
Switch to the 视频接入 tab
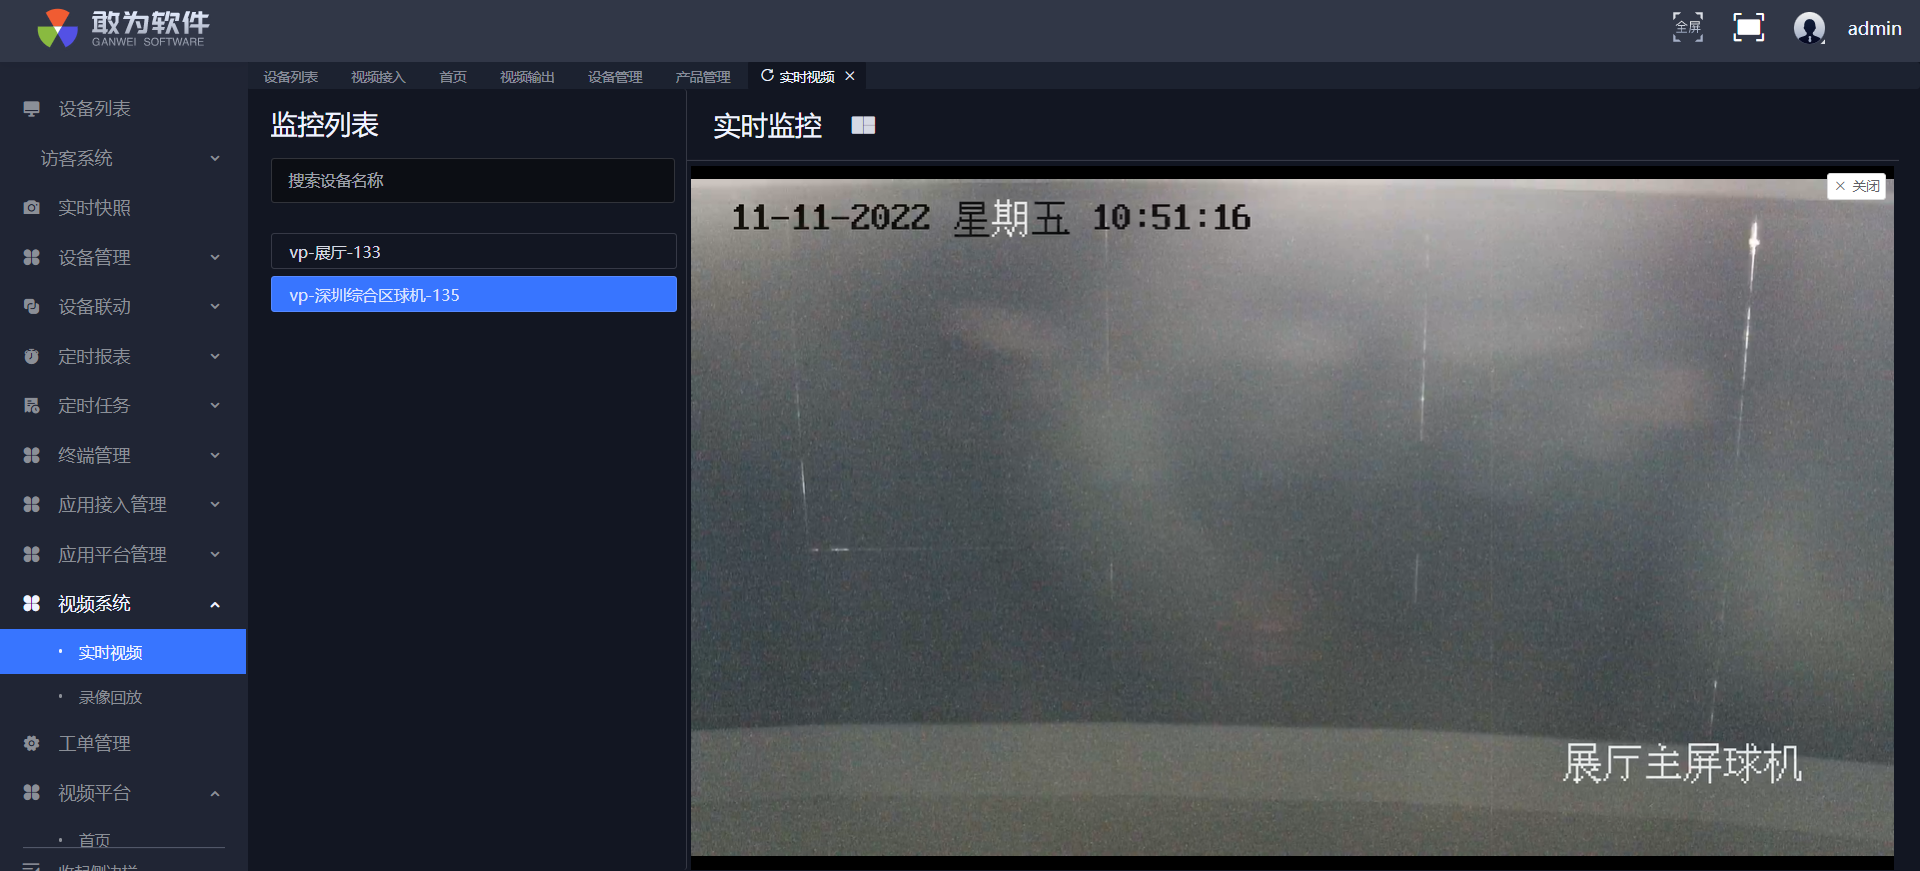point(378,77)
